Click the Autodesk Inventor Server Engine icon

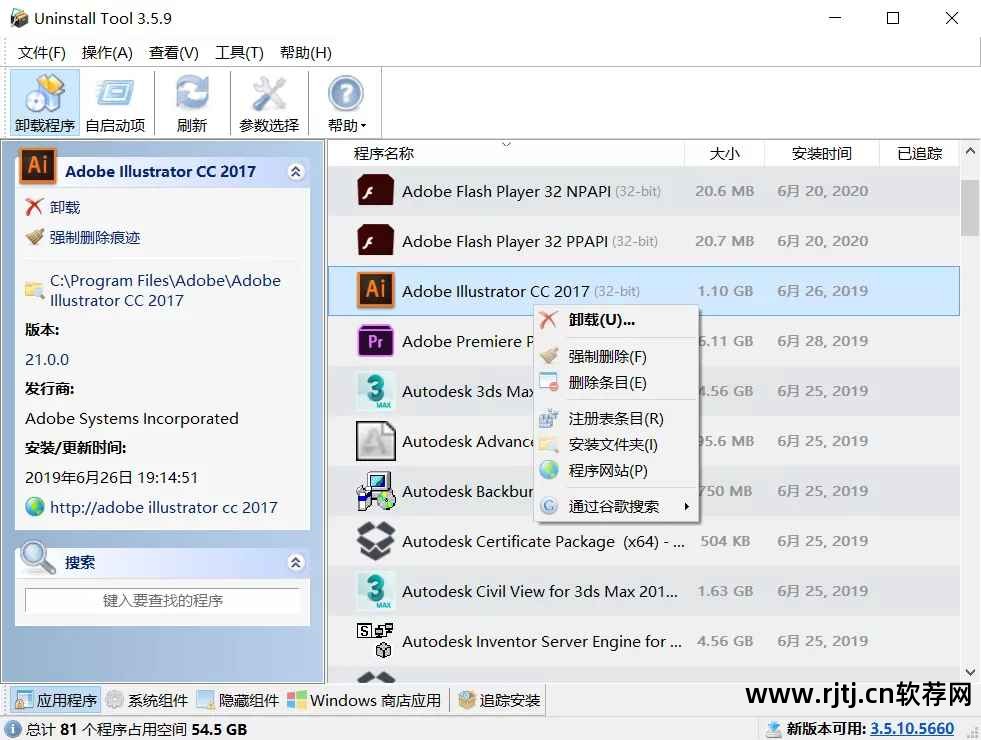coord(375,641)
